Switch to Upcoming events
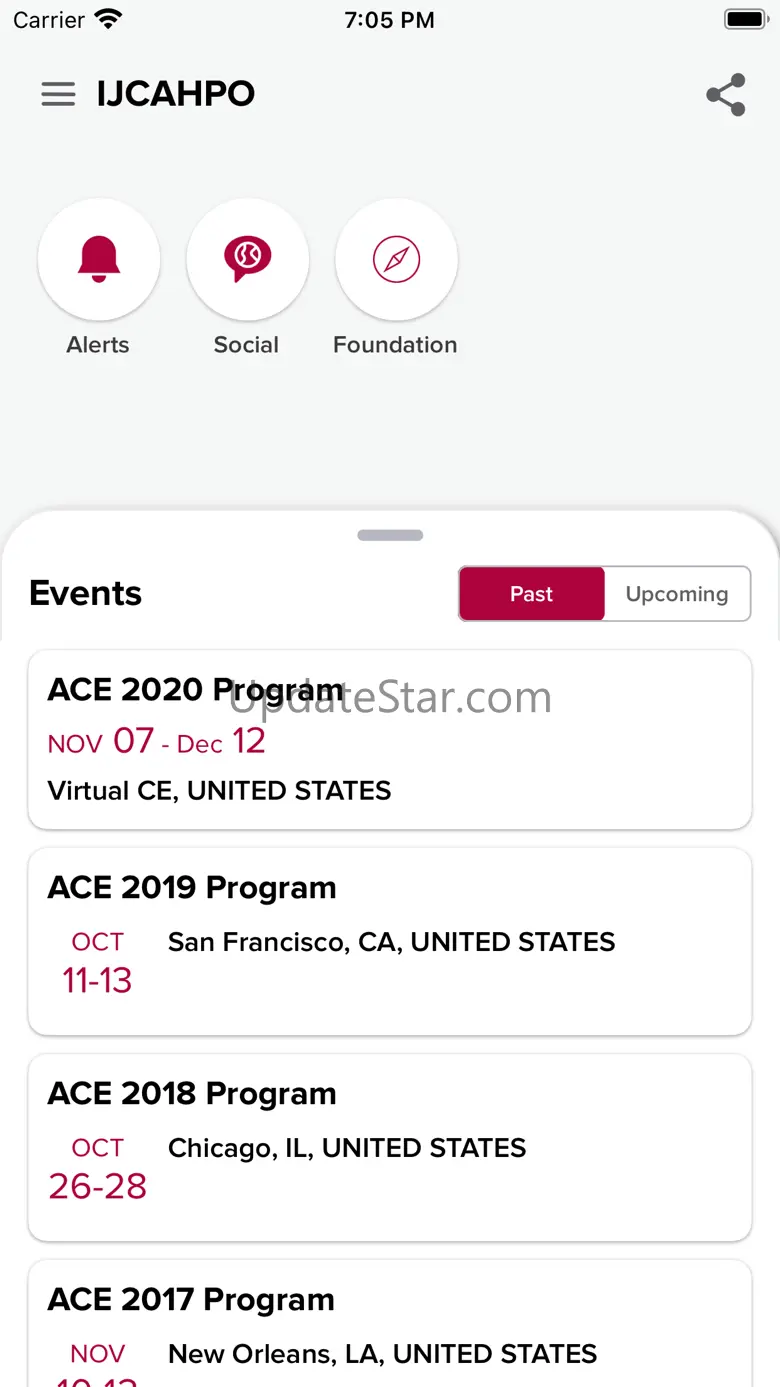The height and width of the screenshot is (1387, 780). [677, 594]
